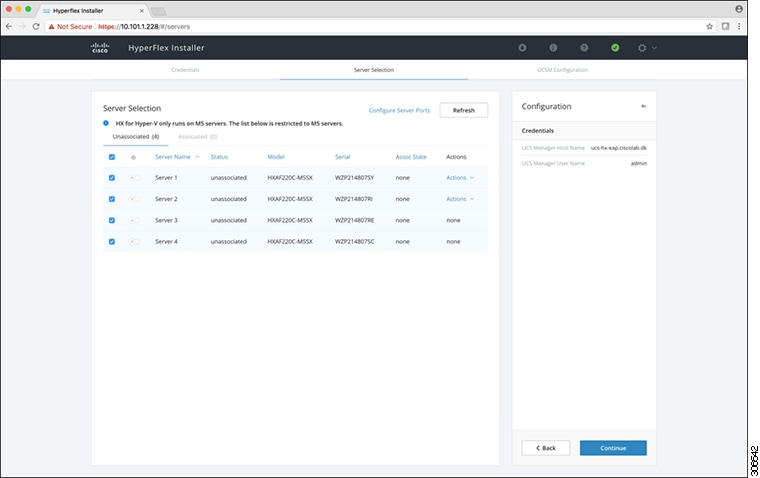Expand the settings gear dropdown menu

pos(647,47)
